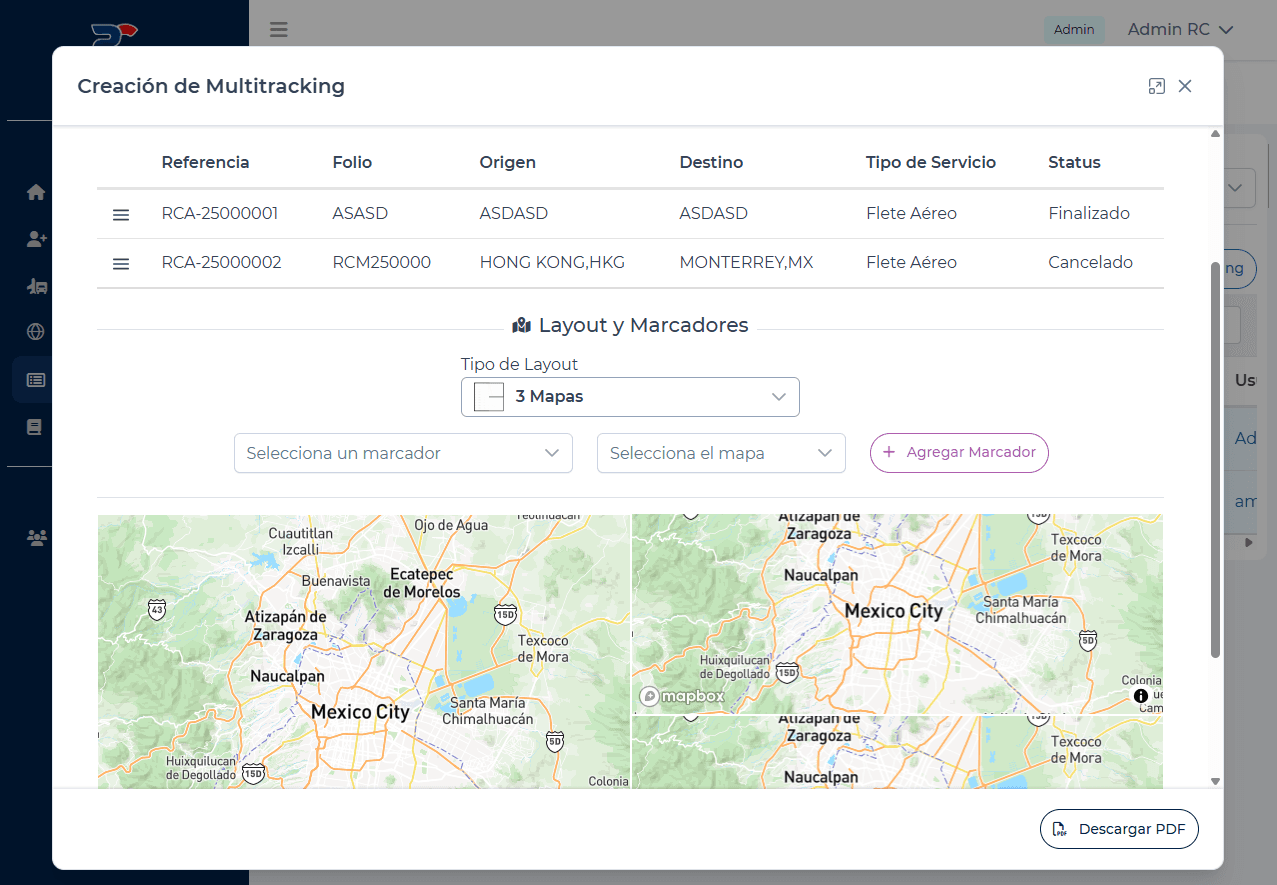This screenshot has width=1277, height=885.
Task: Click the add-user icon in the sidebar
Action: click(x=36, y=239)
